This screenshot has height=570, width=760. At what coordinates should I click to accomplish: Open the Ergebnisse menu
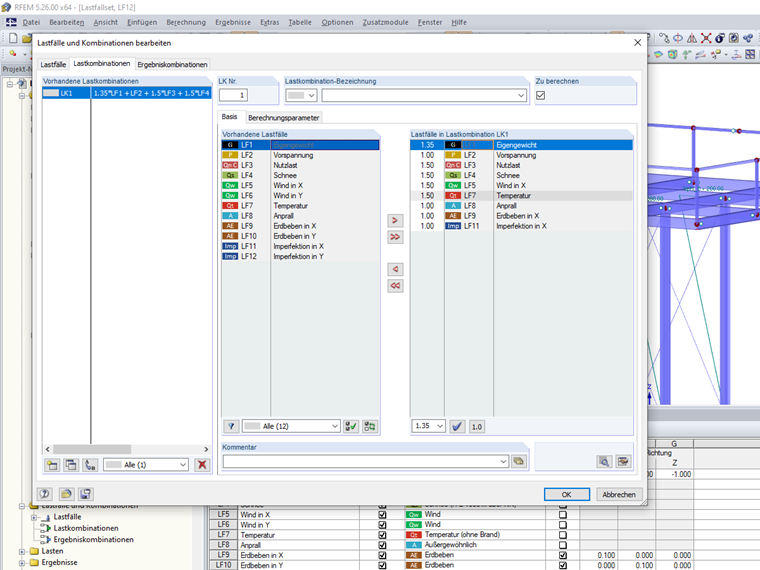point(233,22)
